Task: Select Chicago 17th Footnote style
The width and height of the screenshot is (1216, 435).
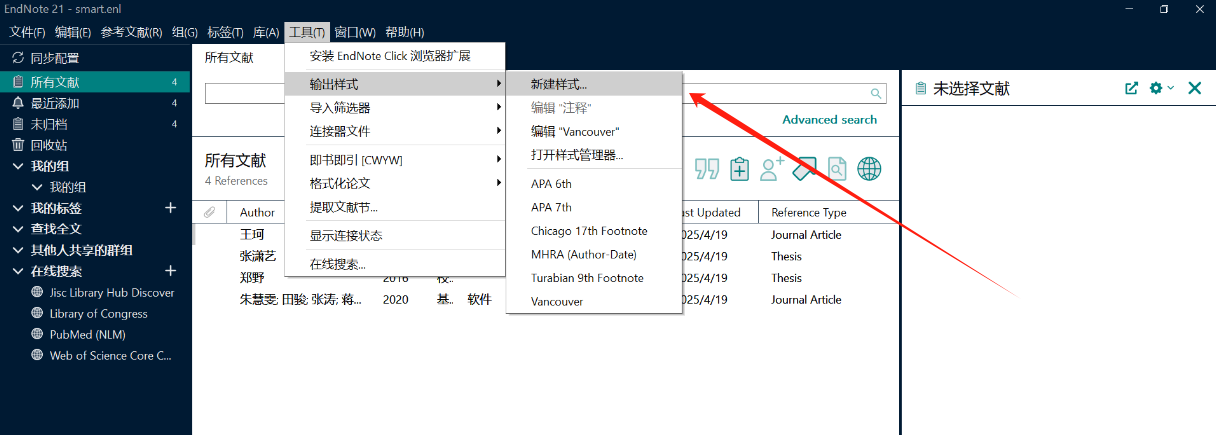Action: coord(595,231)
